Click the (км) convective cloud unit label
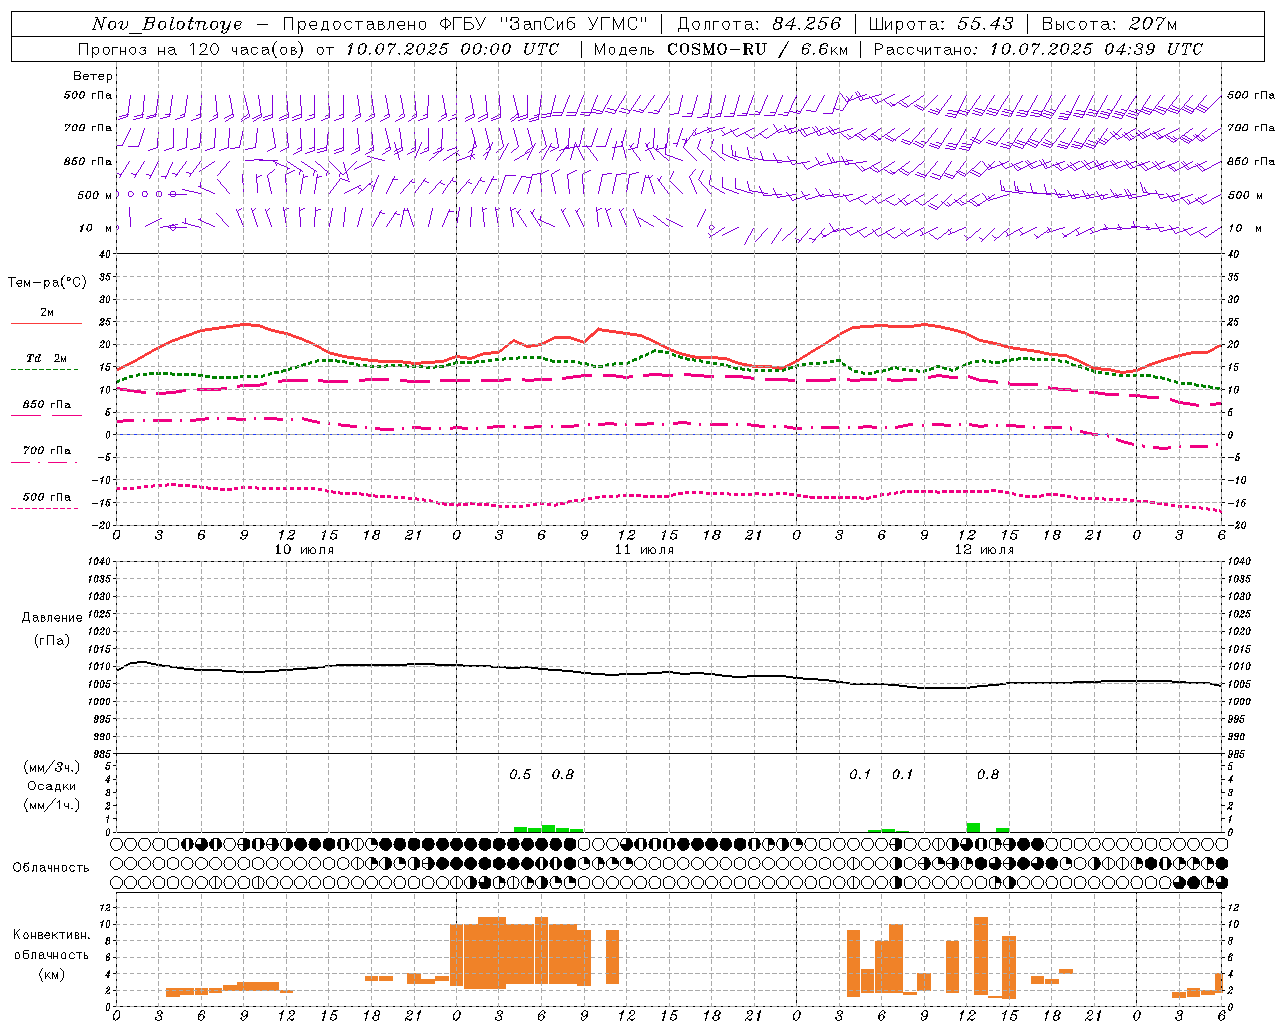This screenshot has height=1024, width=1280. tap(51, 974)
